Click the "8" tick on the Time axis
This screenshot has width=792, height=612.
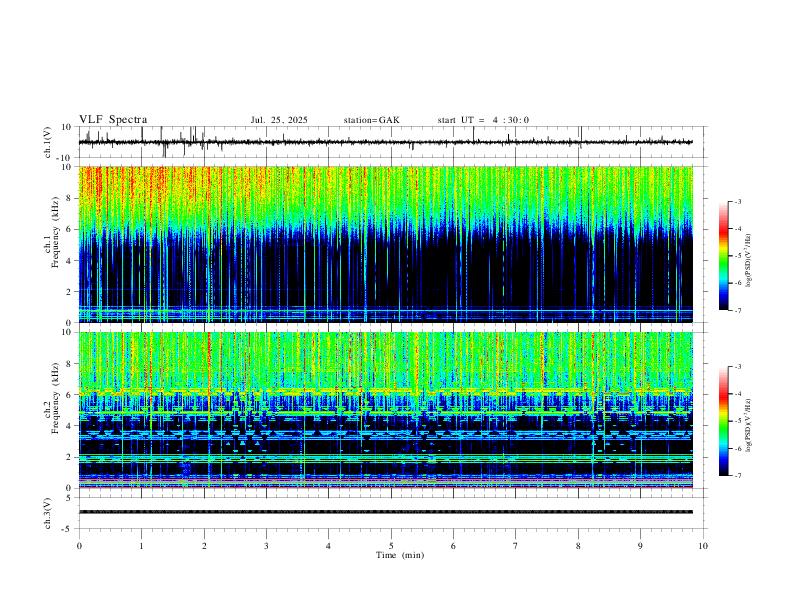[578, 546]
